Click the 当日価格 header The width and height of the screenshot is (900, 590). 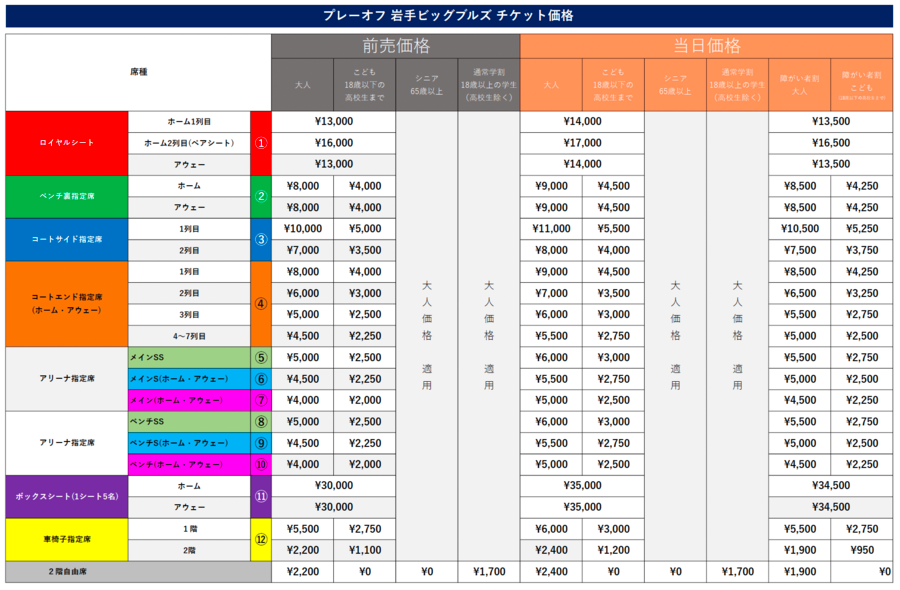pos(706,46)
